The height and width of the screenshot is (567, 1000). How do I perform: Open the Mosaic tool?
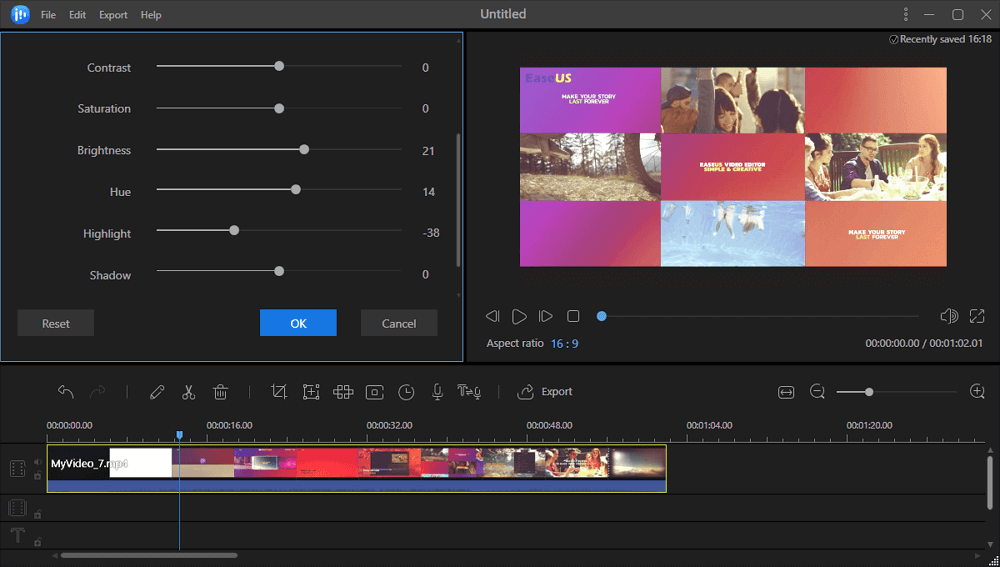click(x=343, y=392)
